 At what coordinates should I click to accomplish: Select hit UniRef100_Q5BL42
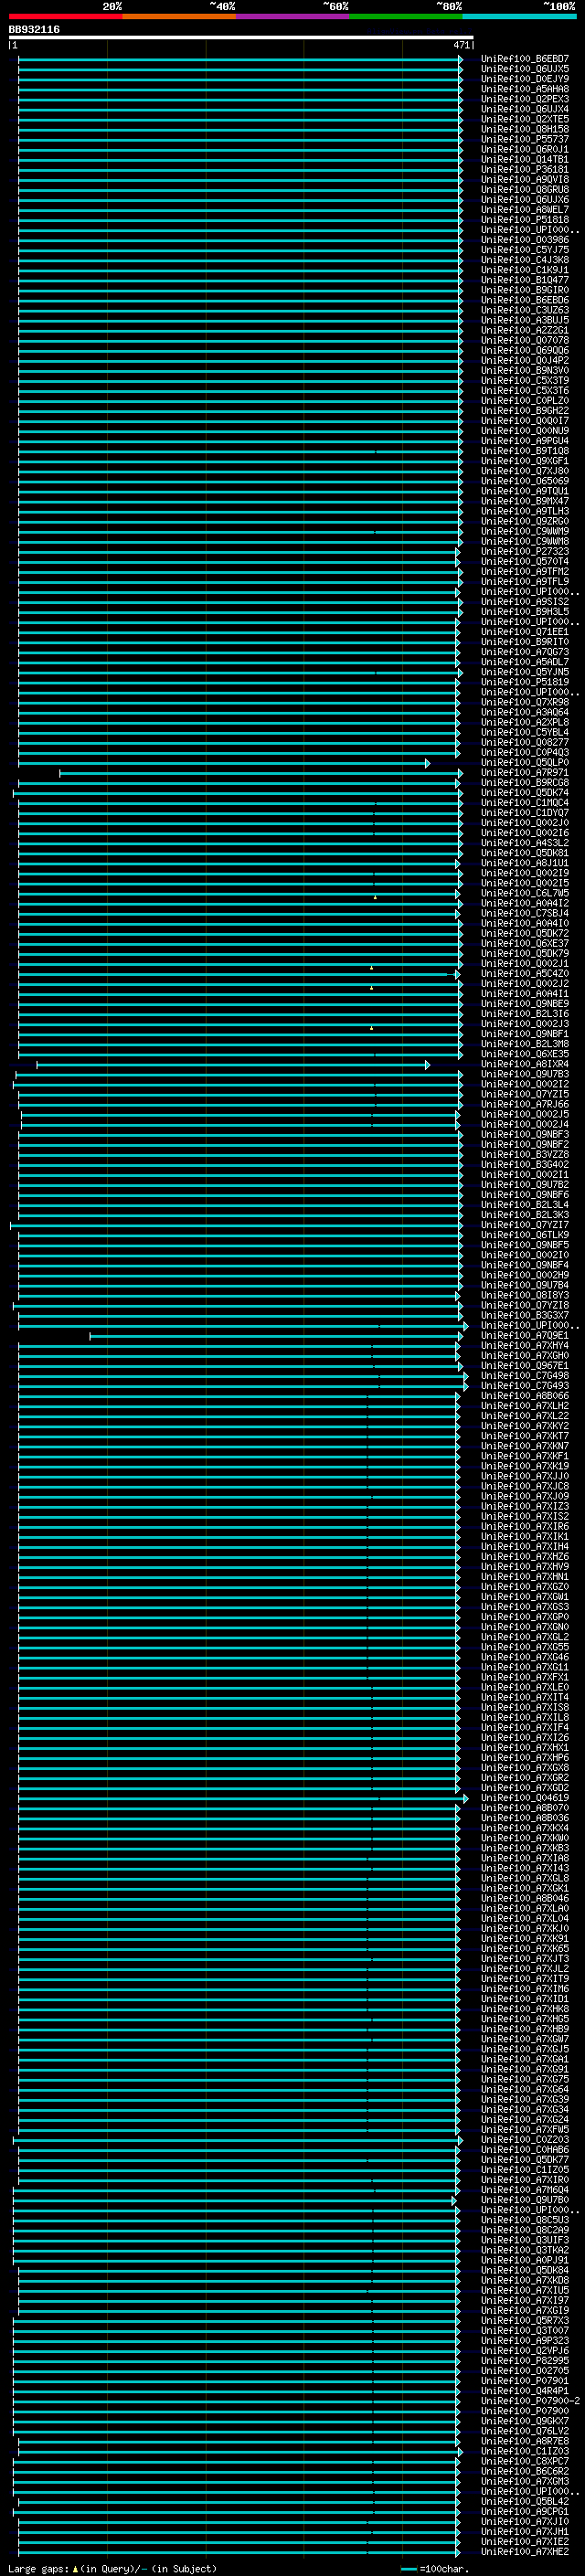coord(525,2501)
